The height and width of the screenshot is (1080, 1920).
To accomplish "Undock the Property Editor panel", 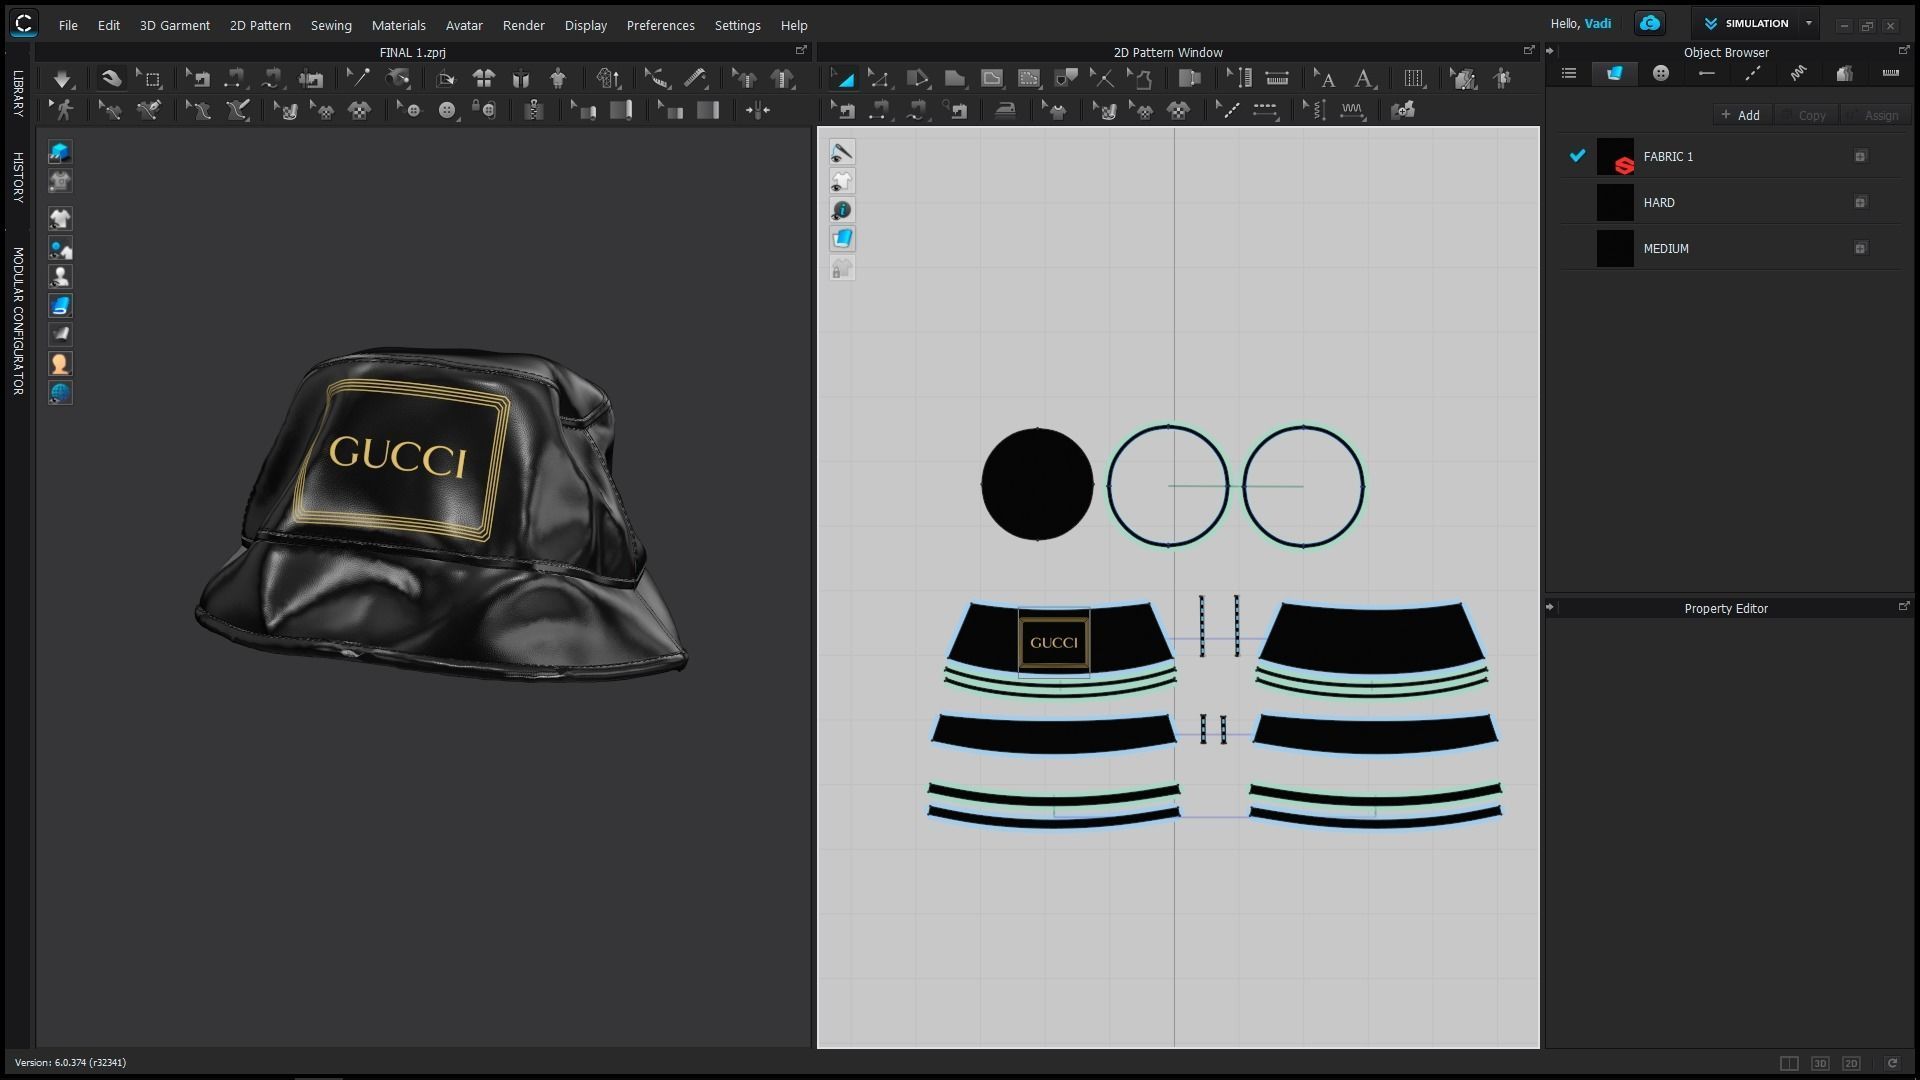I will (1904, 606).
